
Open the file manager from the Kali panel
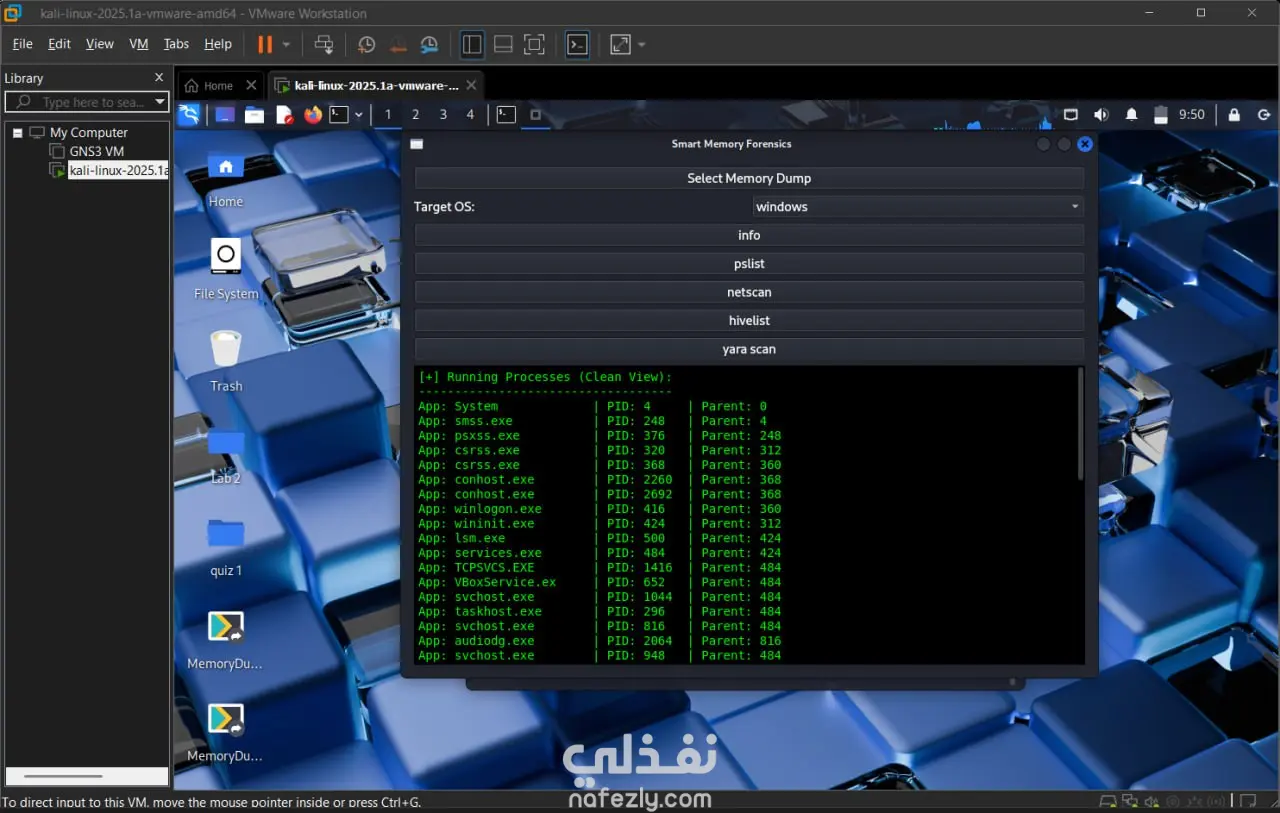pos(254,115)
